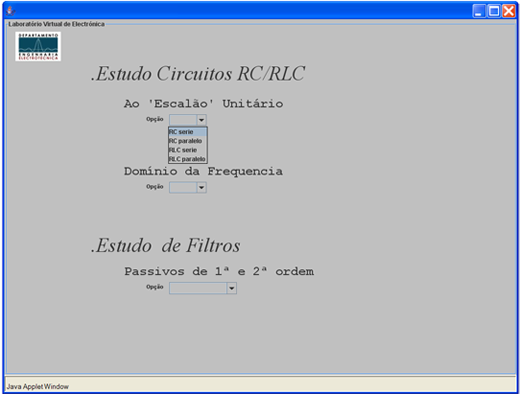Collapse the Escalão Unitário dropdown arrow
The image size is (520, 394).
coord(201,120)
